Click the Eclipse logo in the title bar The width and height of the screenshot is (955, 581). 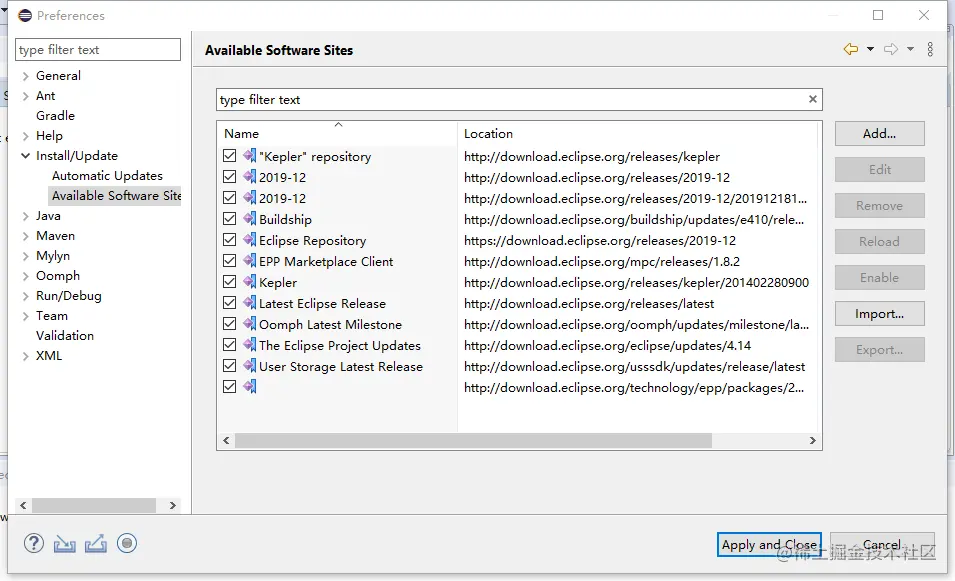coord(24,15)
